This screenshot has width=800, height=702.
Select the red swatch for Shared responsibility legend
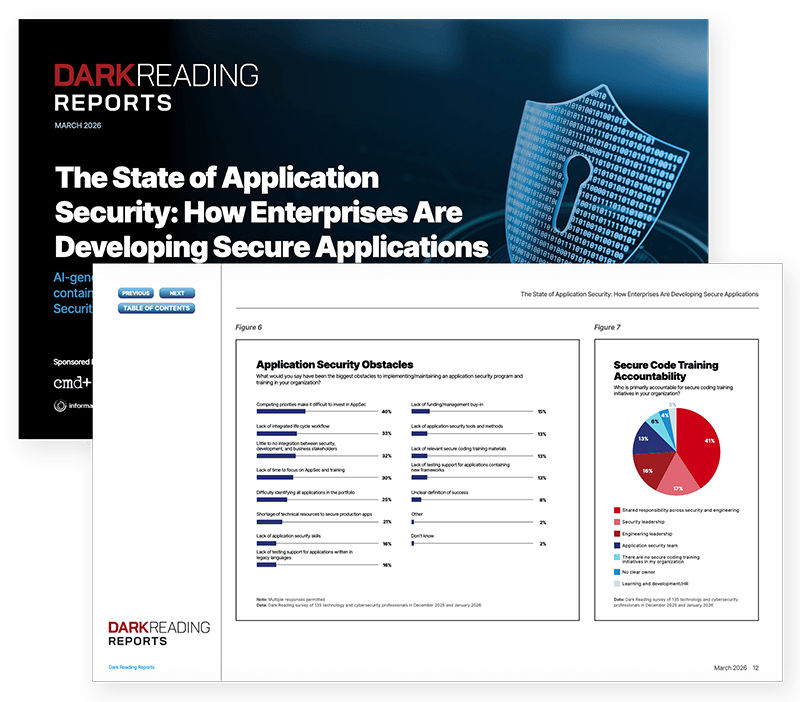(x=617, y=510)
